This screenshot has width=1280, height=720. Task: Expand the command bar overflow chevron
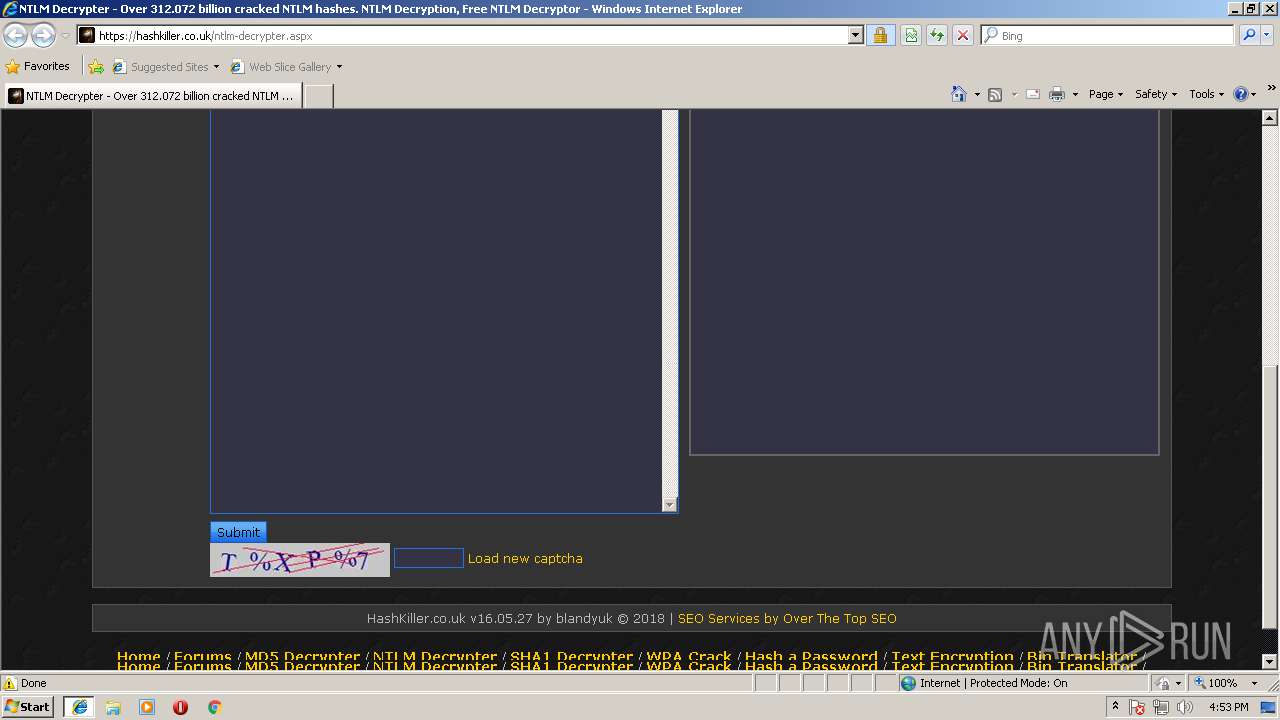click(x=1272, y=89)
